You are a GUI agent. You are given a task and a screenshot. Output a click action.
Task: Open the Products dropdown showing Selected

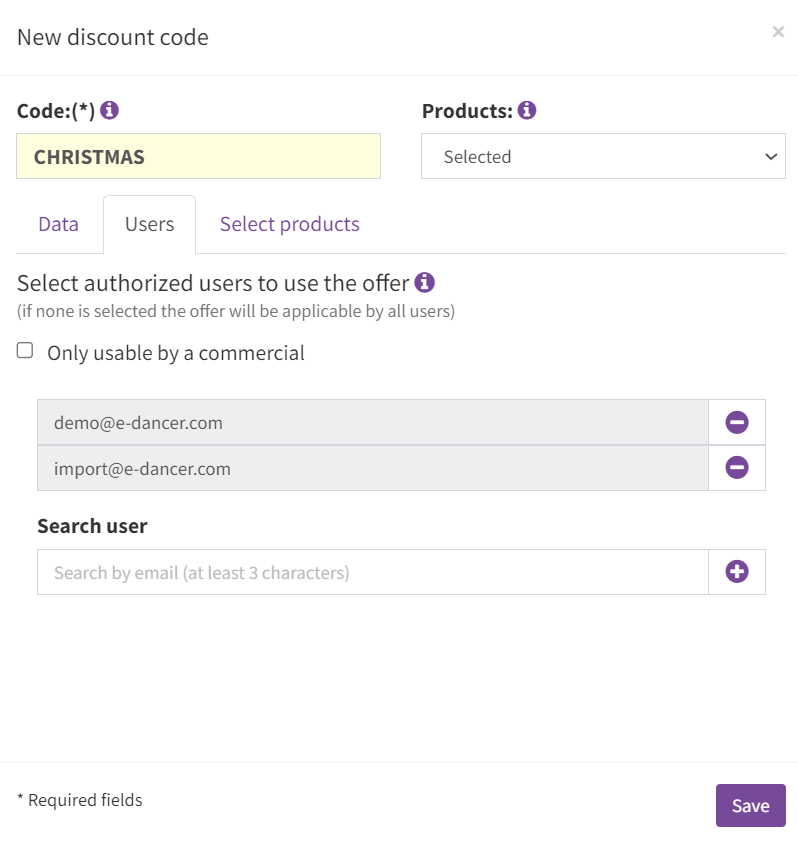603,156
